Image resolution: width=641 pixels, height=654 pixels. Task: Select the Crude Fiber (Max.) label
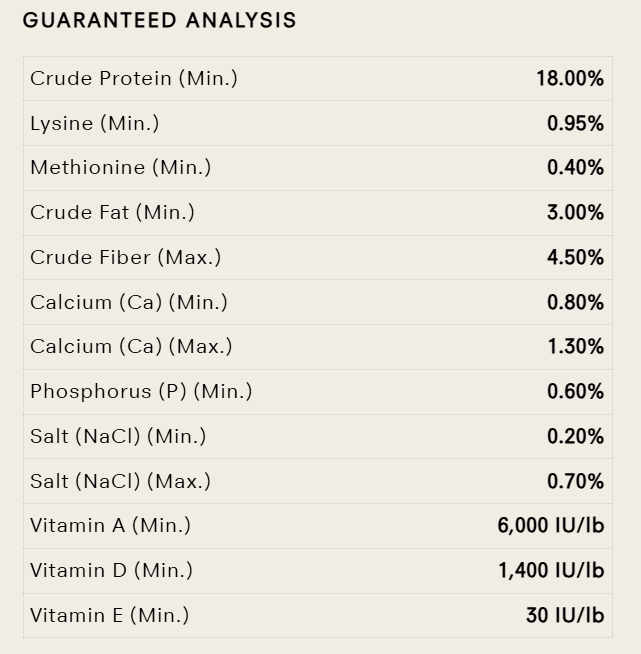click(x=126, y=257)
